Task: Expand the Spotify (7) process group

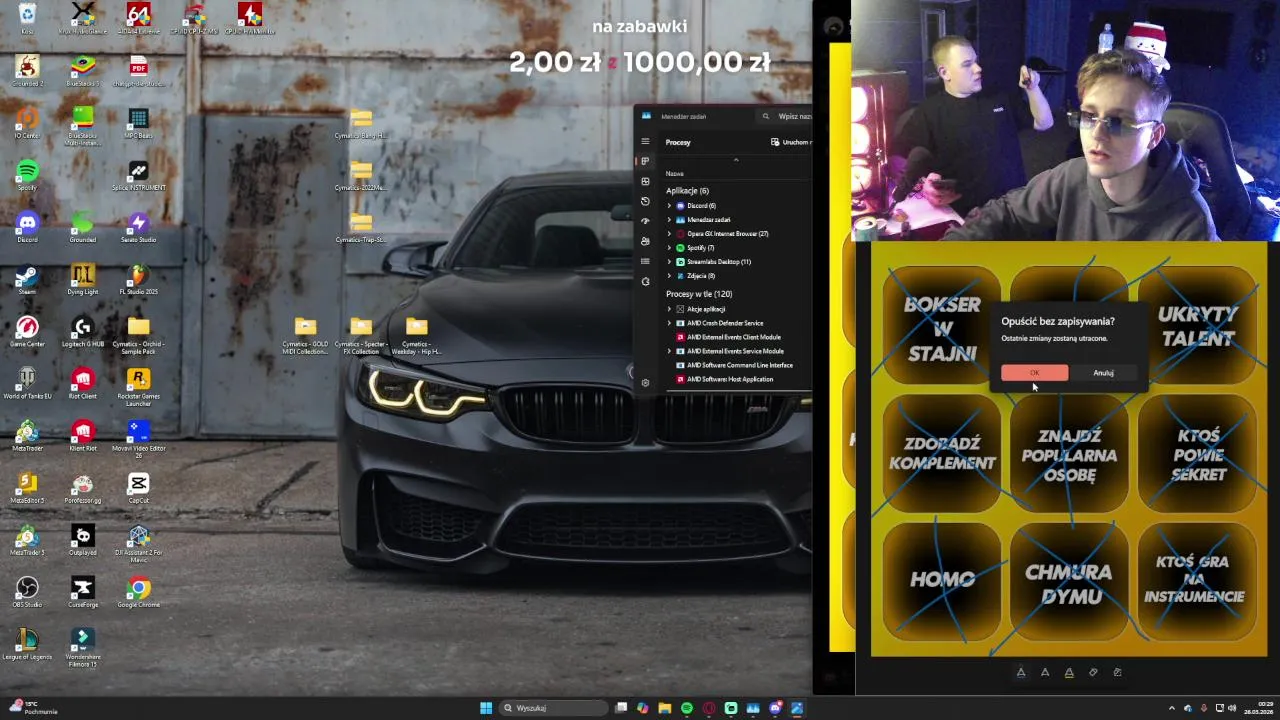Action: click(669, 248)
